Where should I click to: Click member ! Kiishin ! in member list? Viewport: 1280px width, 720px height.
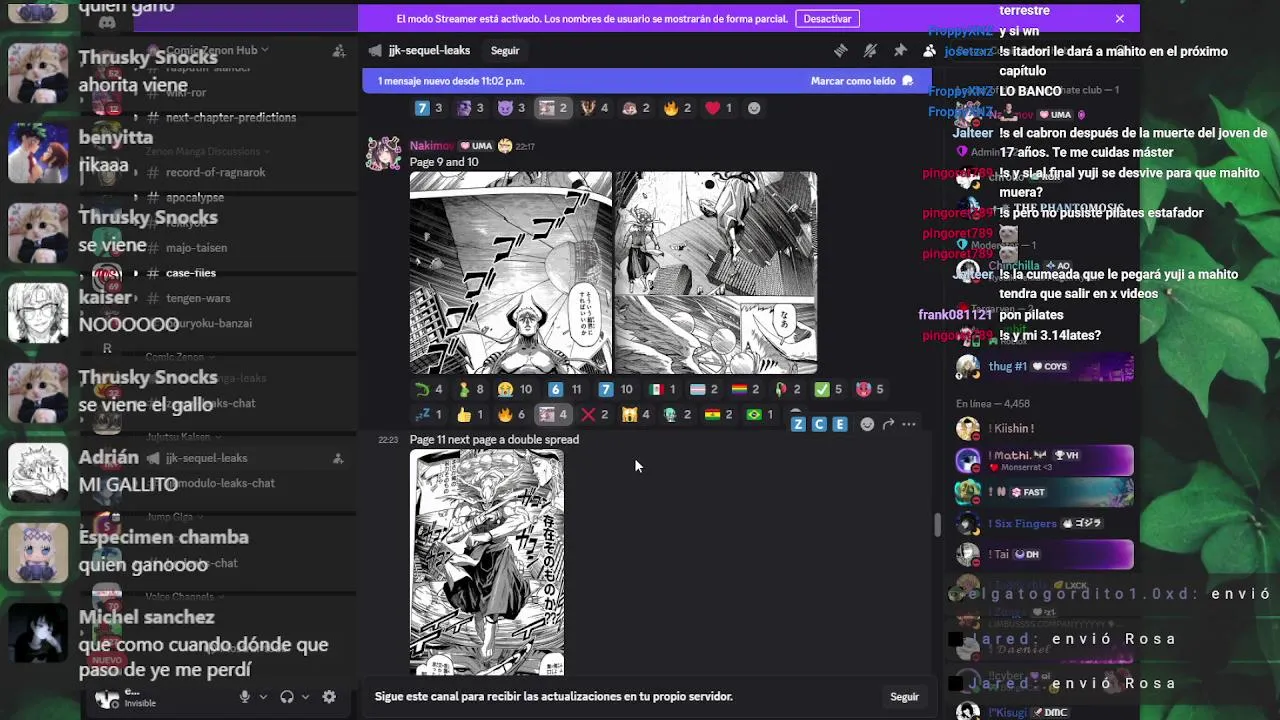[x=1043, y=428]
